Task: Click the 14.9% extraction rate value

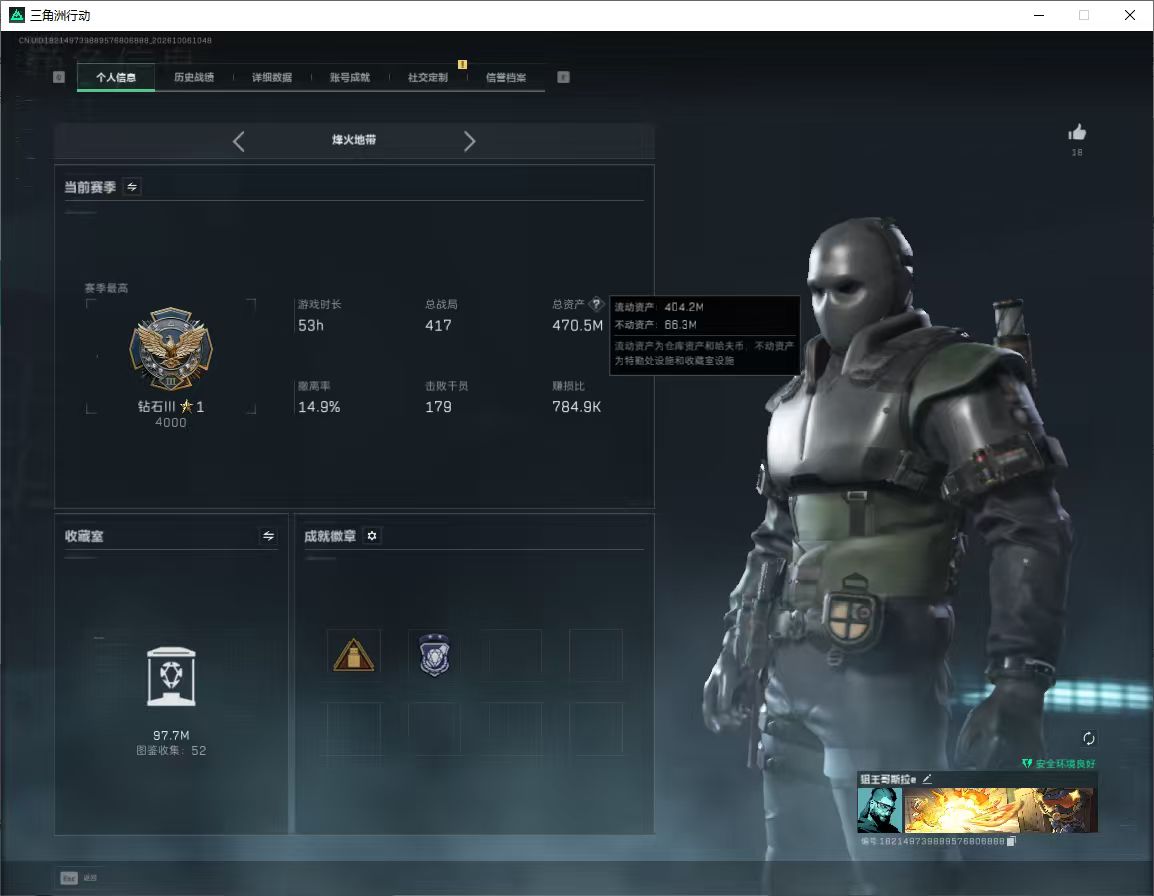Action: click(319, 407)
